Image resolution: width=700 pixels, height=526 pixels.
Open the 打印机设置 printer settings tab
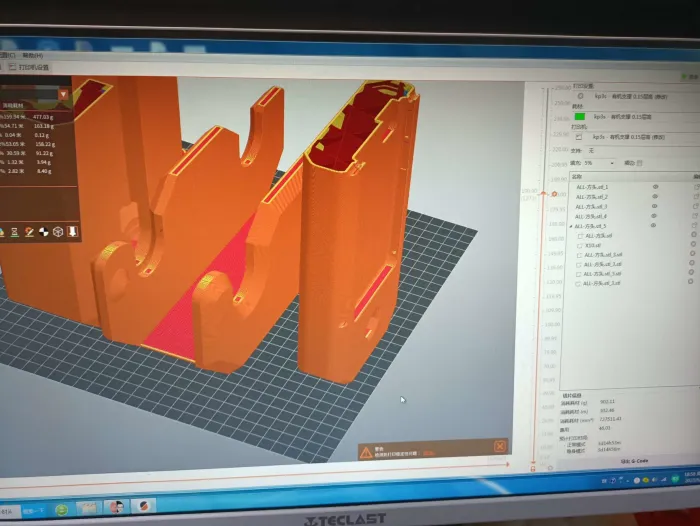coord(37,67)
